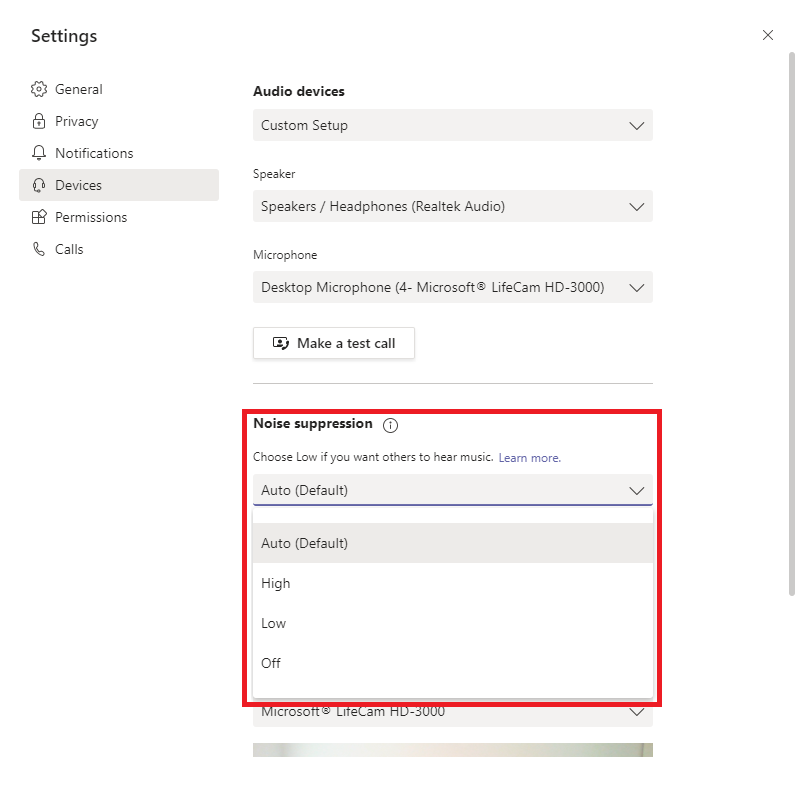Open the Speaker device dropdown
The width and height of the screenshot is (799, 794).
point(452,206)
